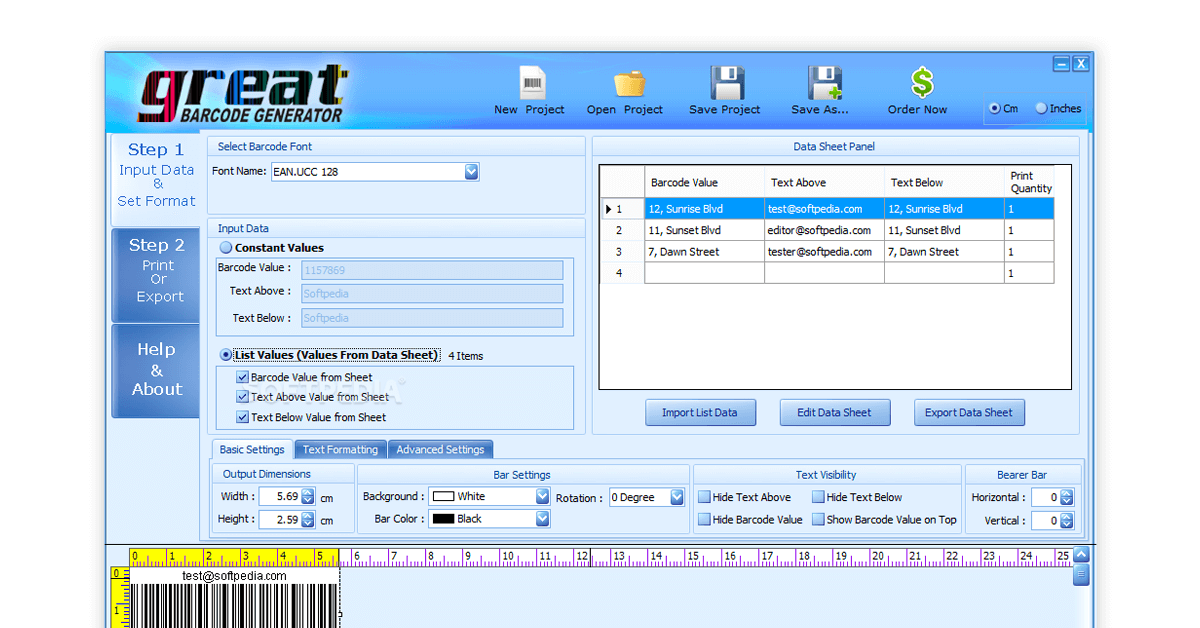Viewport: 1200px width, 628px height.
Task: Enable the Hide Text Above option
Action: 704,497
